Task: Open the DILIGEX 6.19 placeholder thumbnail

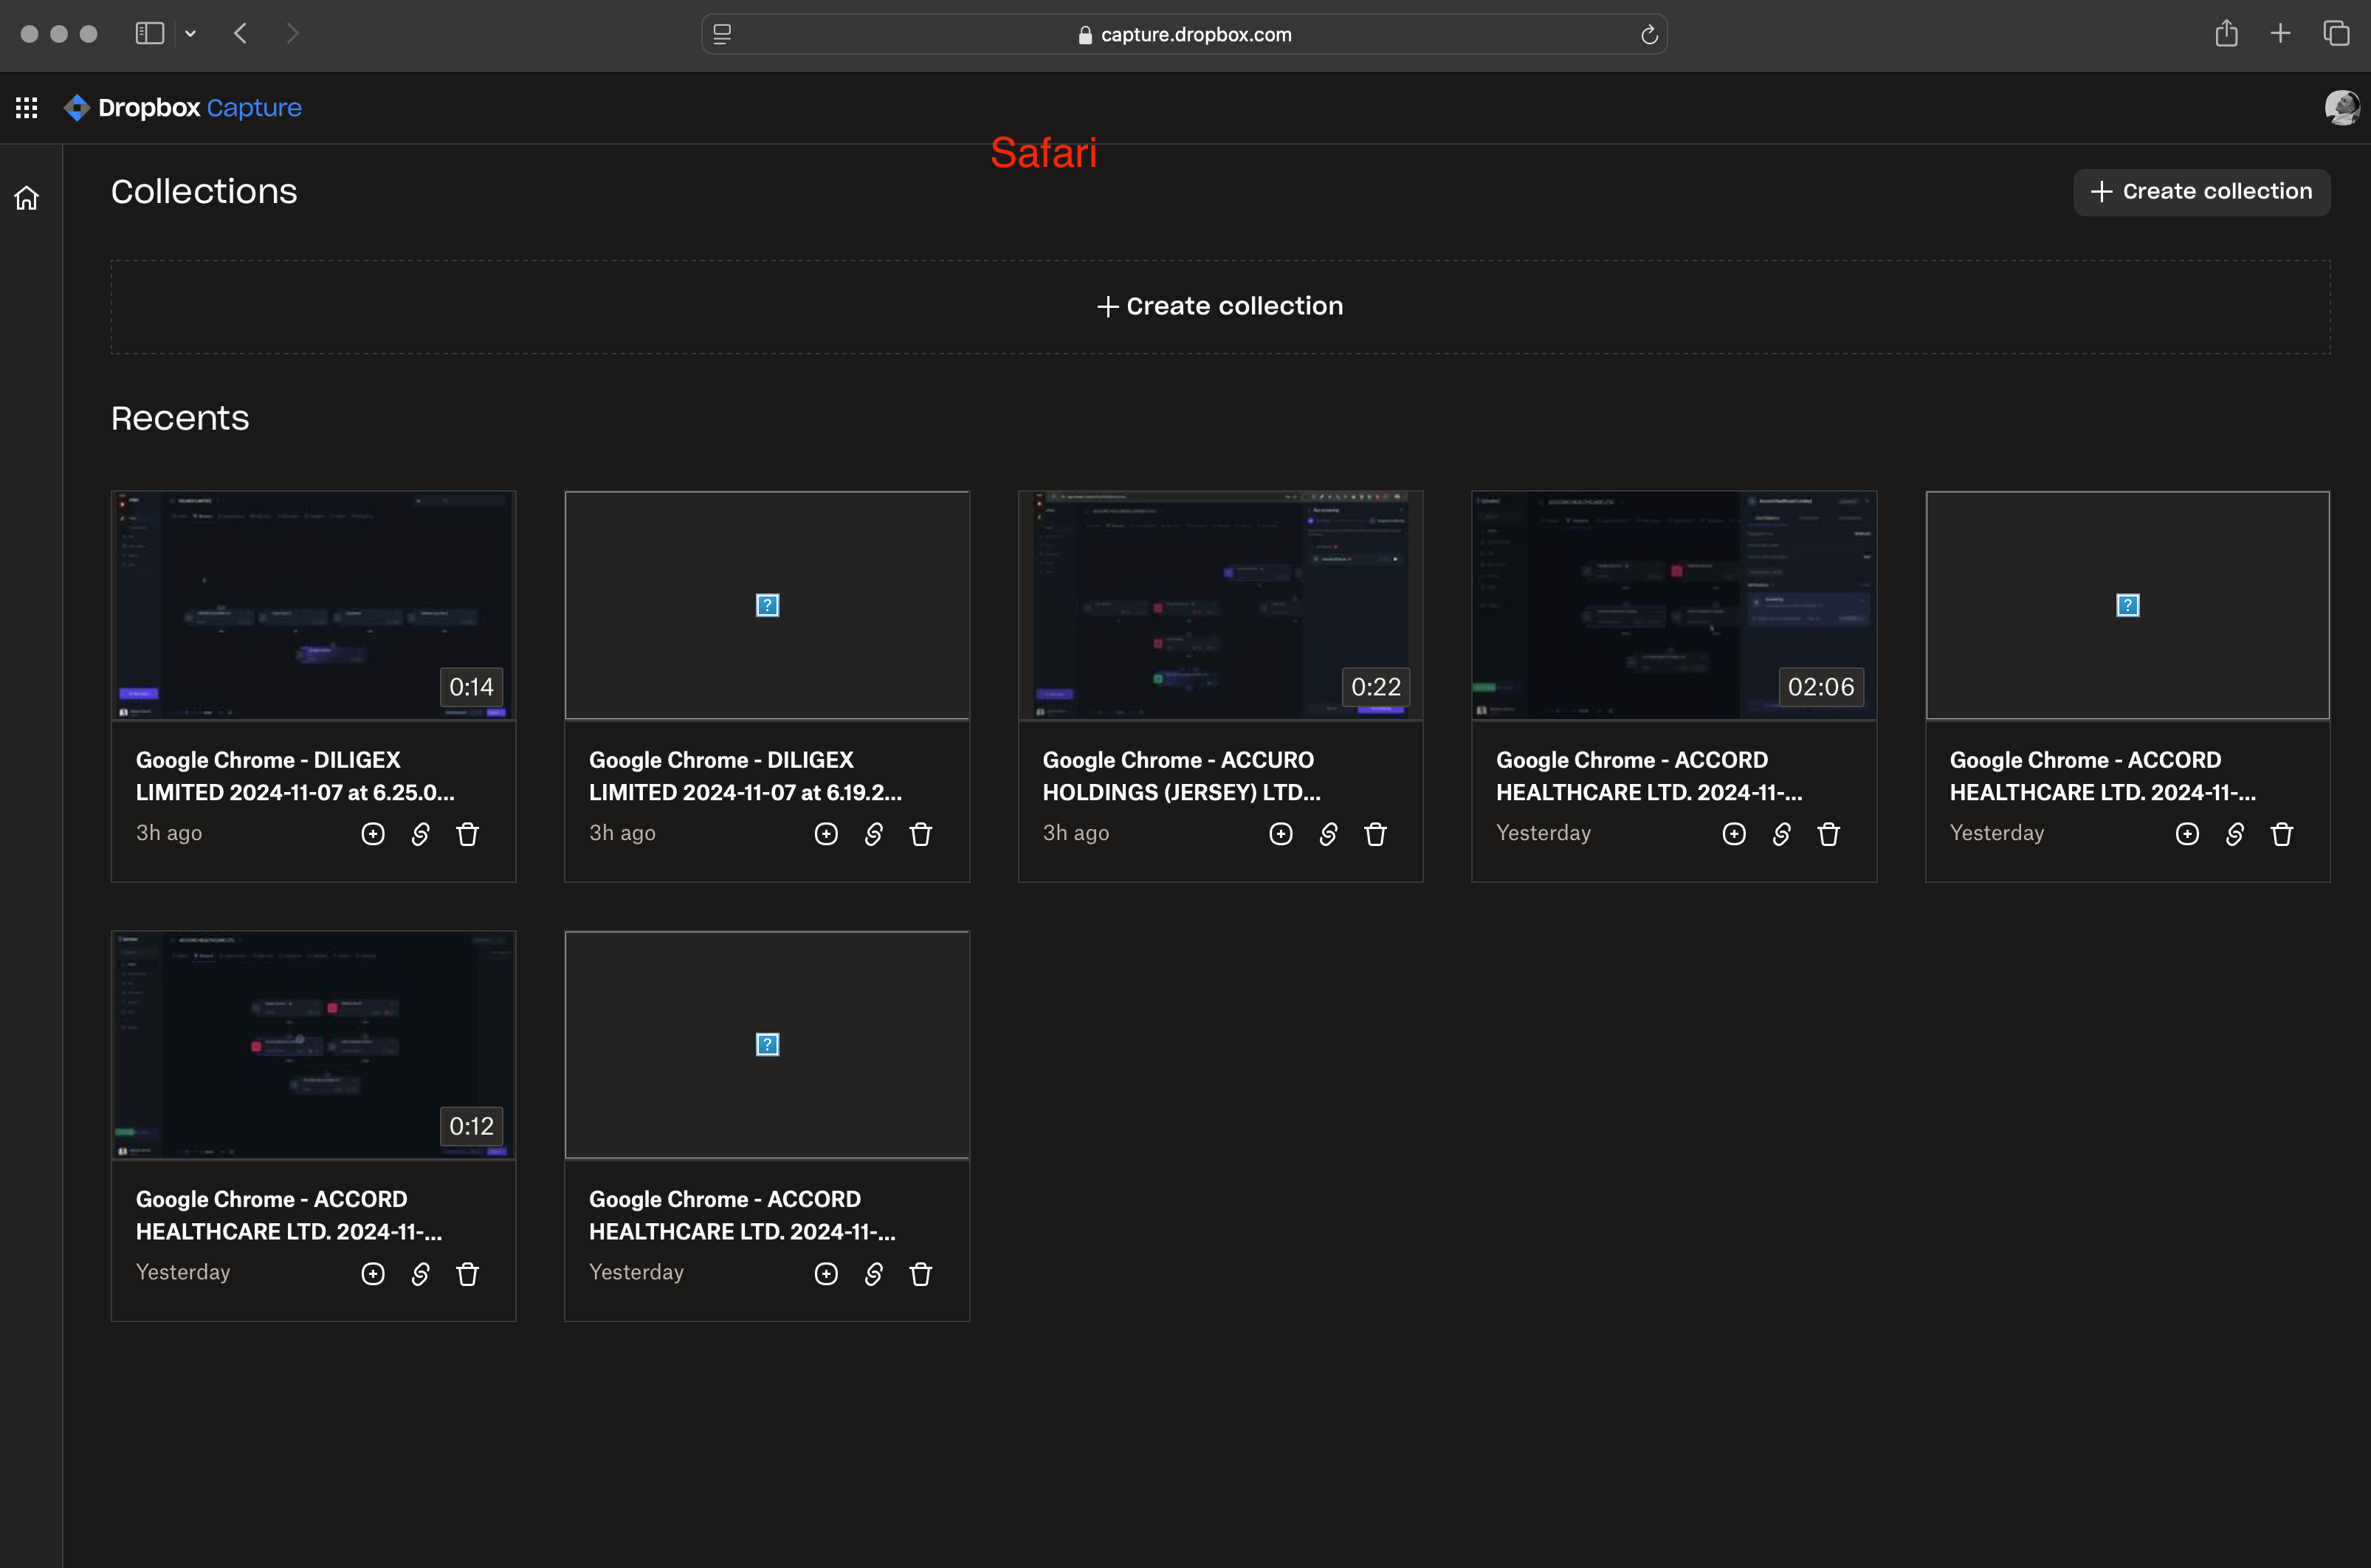Action: point(767,605)
